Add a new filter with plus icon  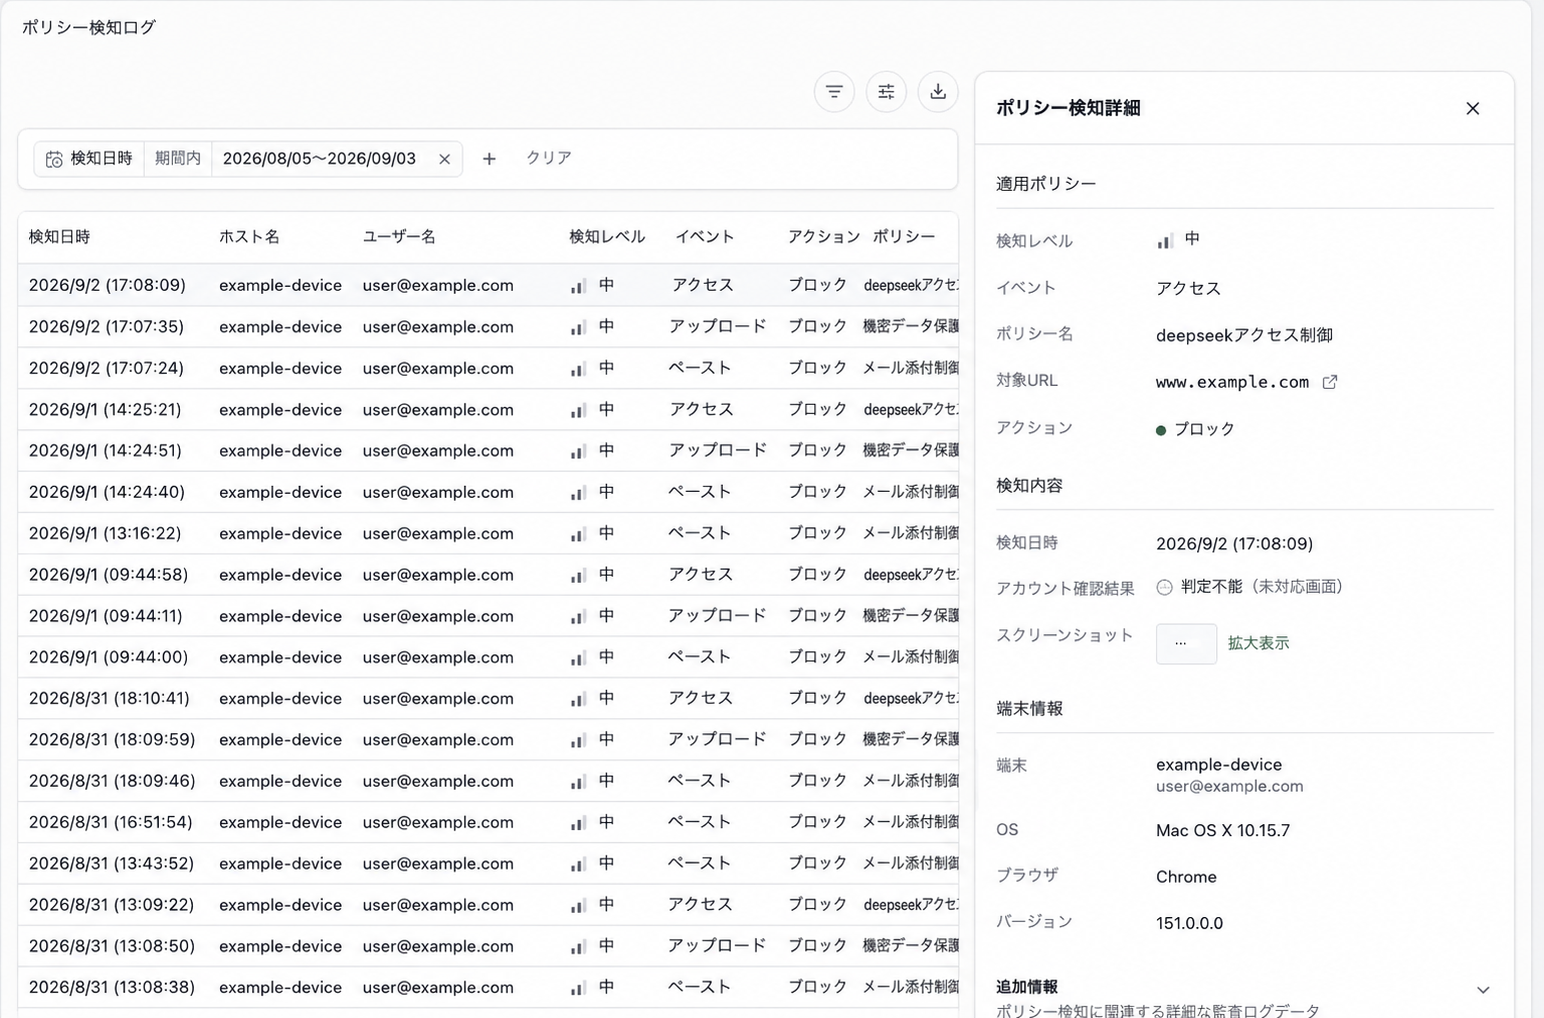489,159
